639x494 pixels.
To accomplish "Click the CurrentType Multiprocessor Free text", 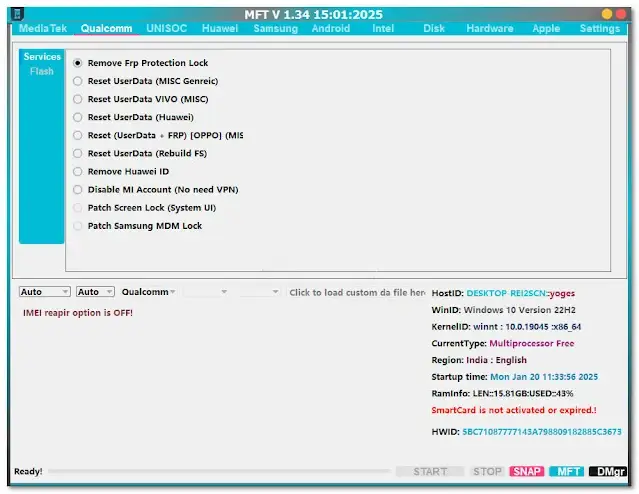I will (503, 343).
